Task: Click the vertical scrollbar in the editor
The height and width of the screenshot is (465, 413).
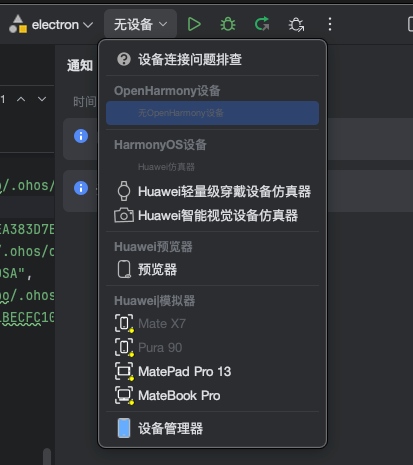Action: tap(47, 456)
